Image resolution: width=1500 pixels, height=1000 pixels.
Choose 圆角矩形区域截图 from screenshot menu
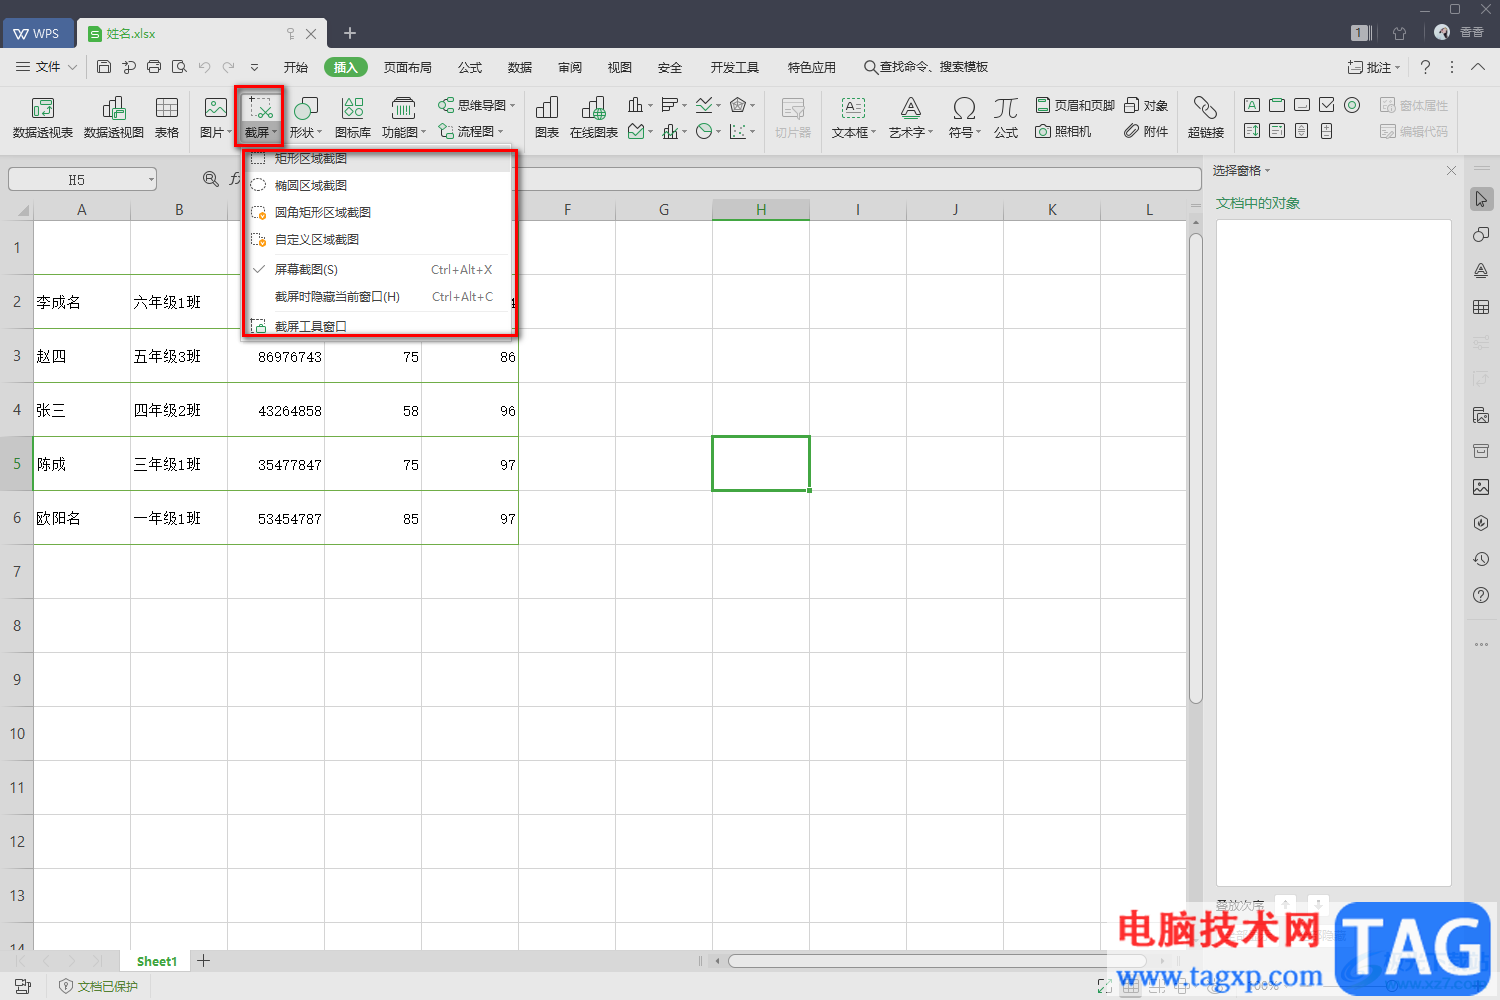pos(378,213)
